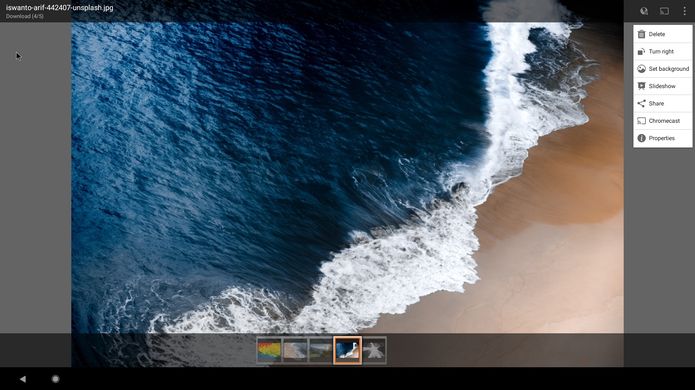Click the iswanto-arif-442407-unsplash.jpg file name
The width and height of the screenshot is (695, 390).
pyautogui.click(x=59, y=8)
